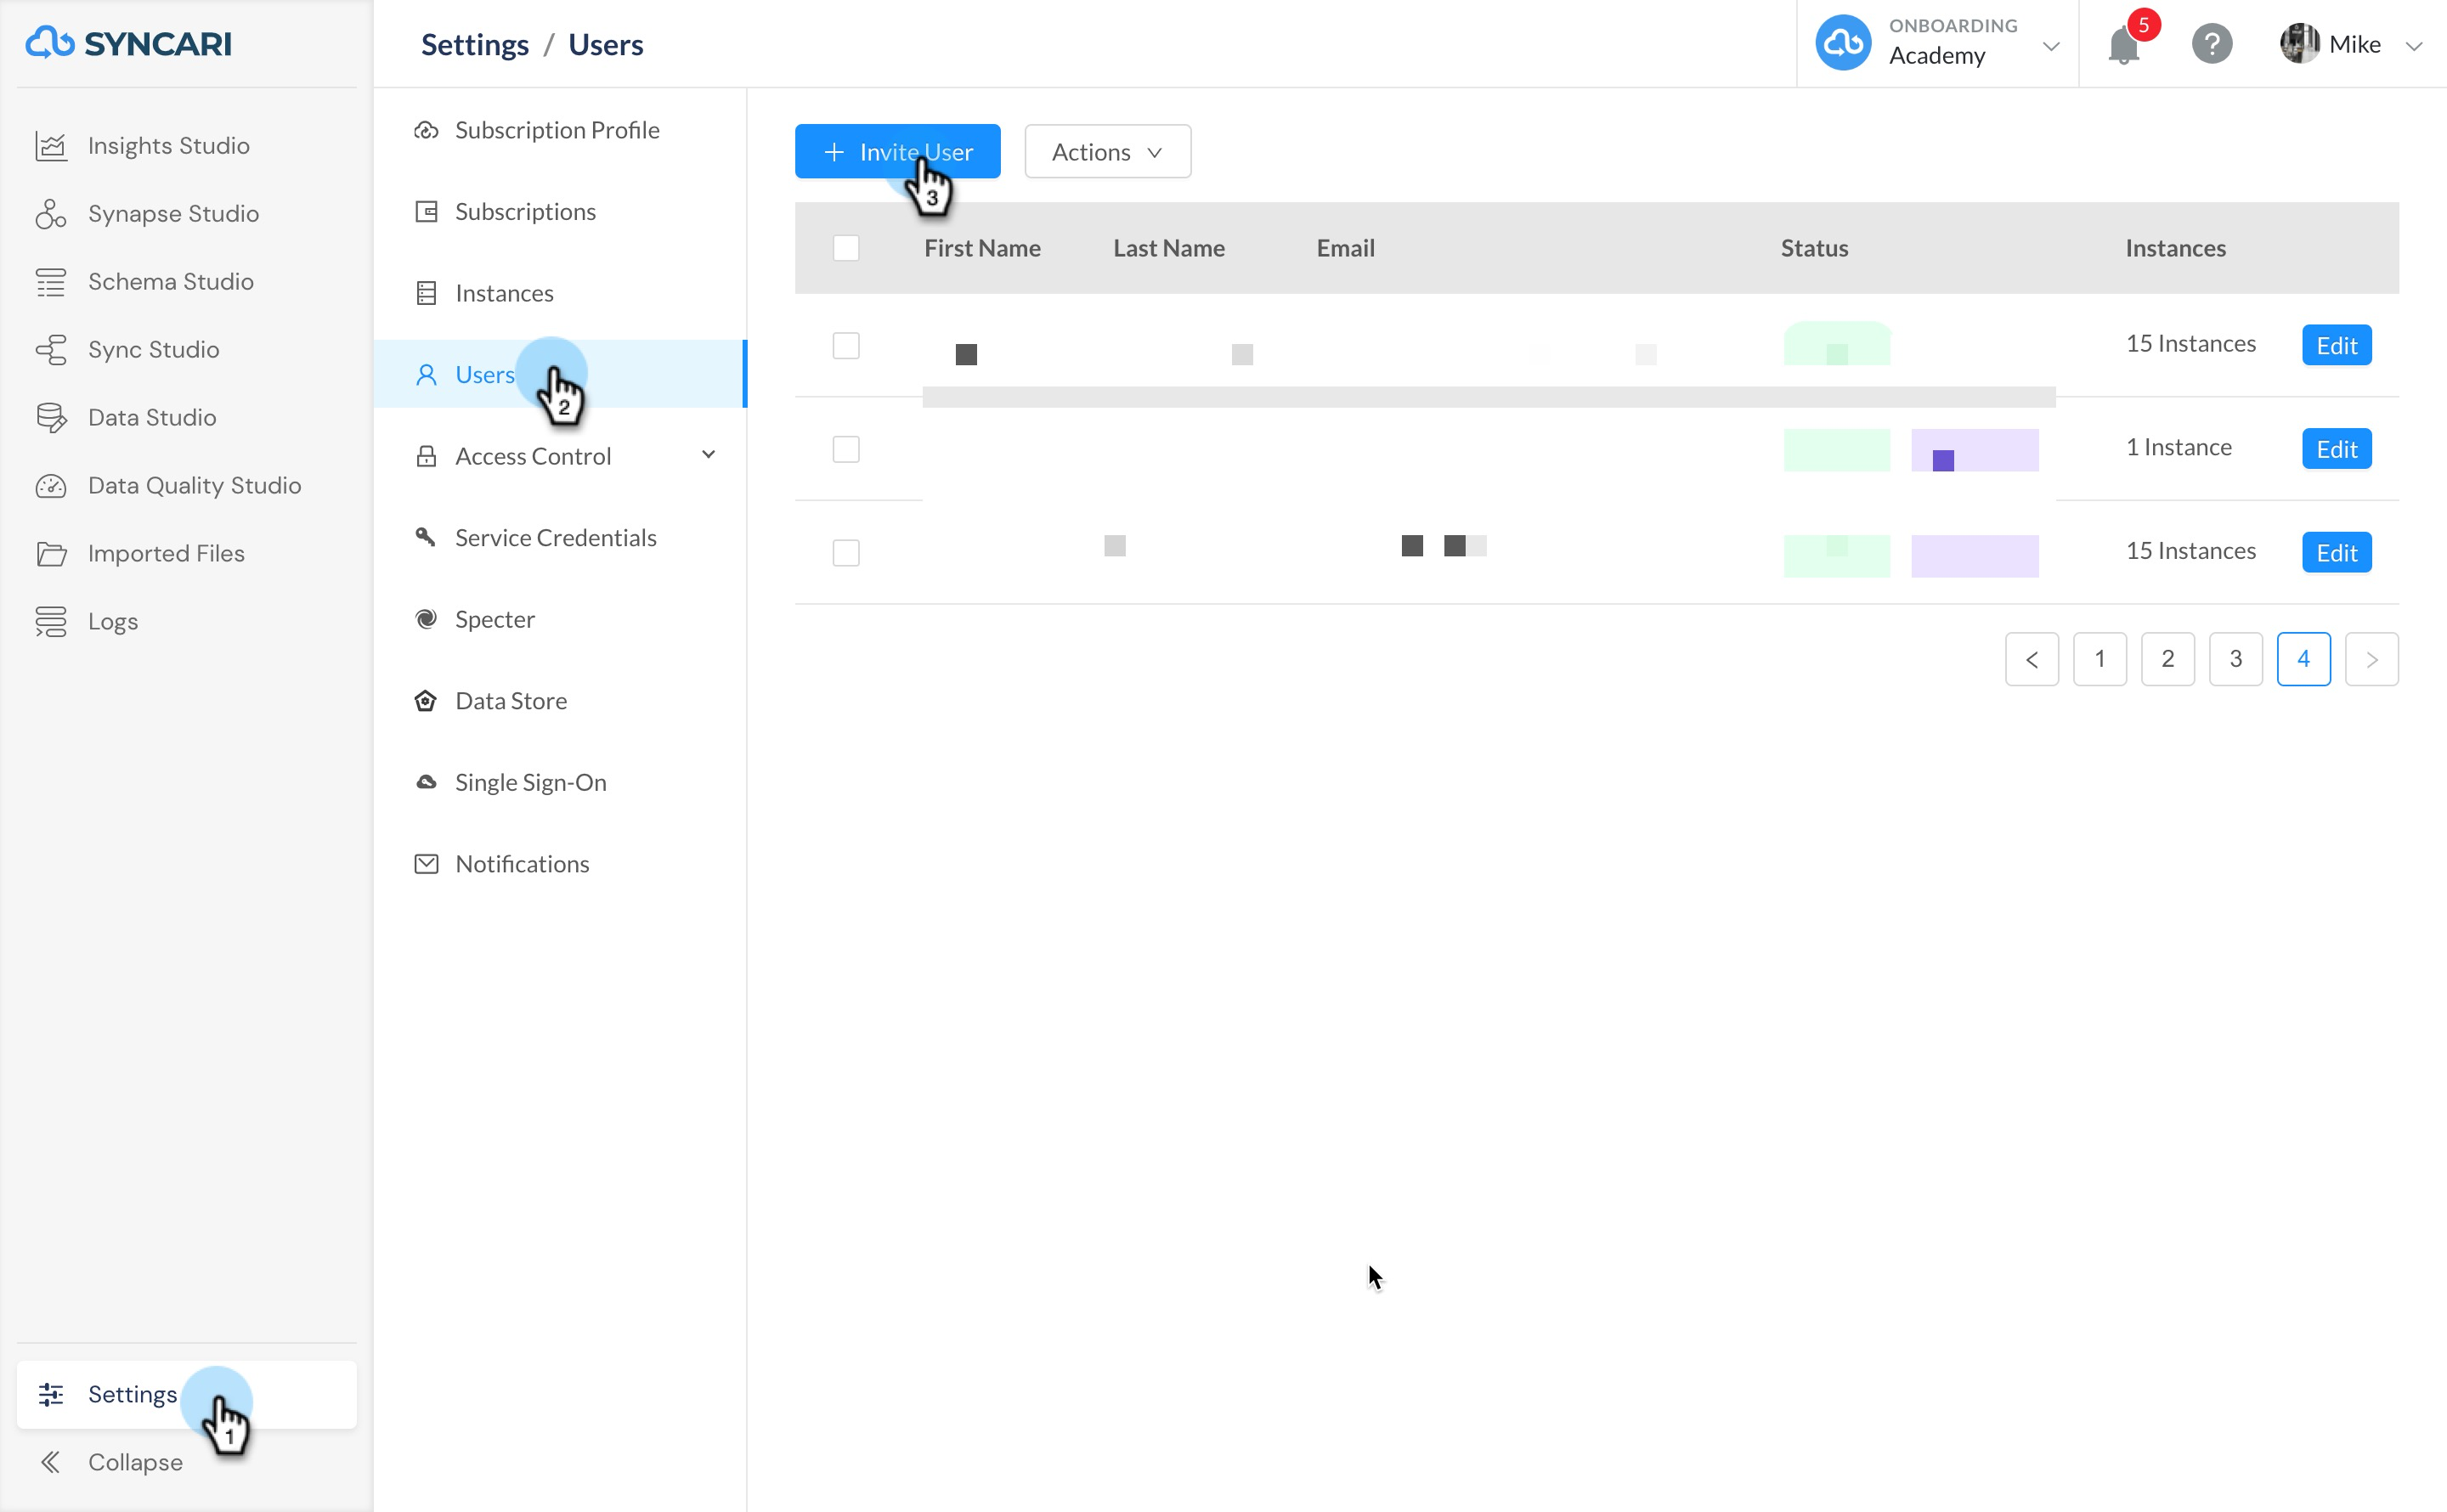2447x1512 pixels.
Task: Open Data Studio database icon
Action: tap(51, 418)
